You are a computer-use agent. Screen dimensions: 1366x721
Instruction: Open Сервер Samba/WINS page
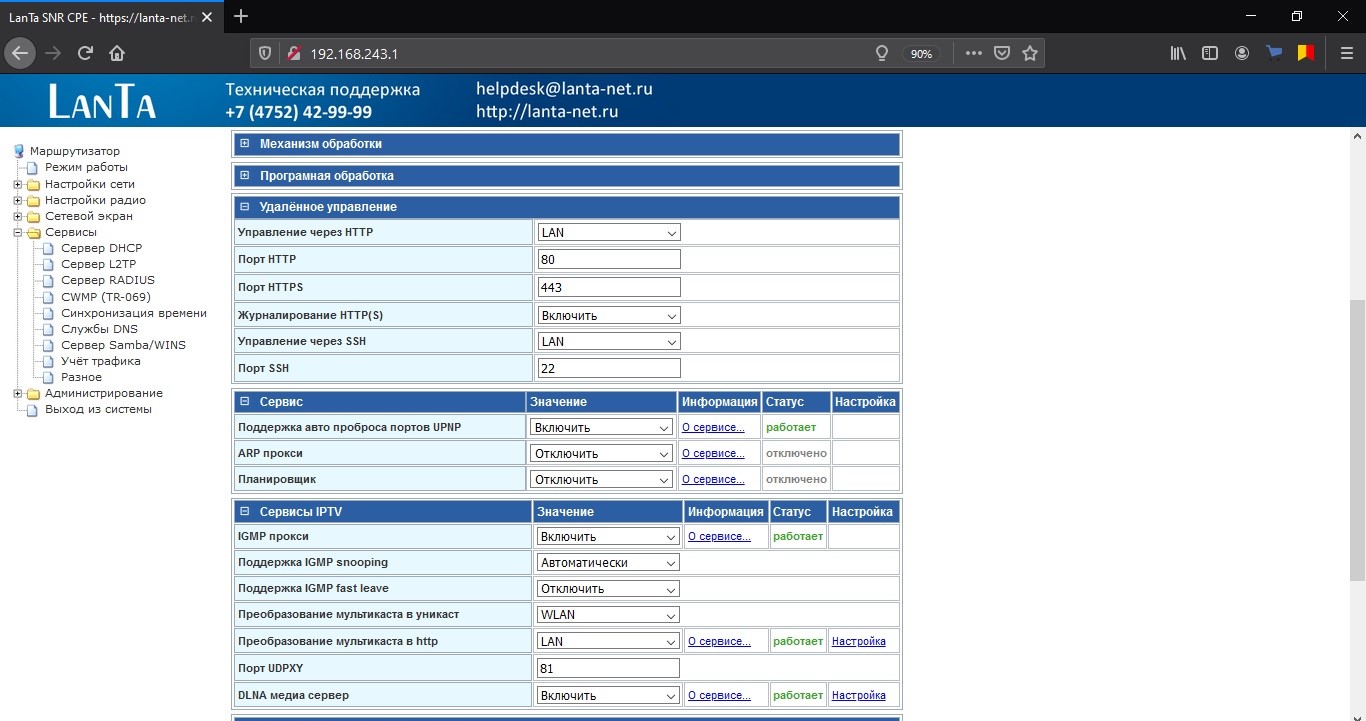click(x=123, y=345)
